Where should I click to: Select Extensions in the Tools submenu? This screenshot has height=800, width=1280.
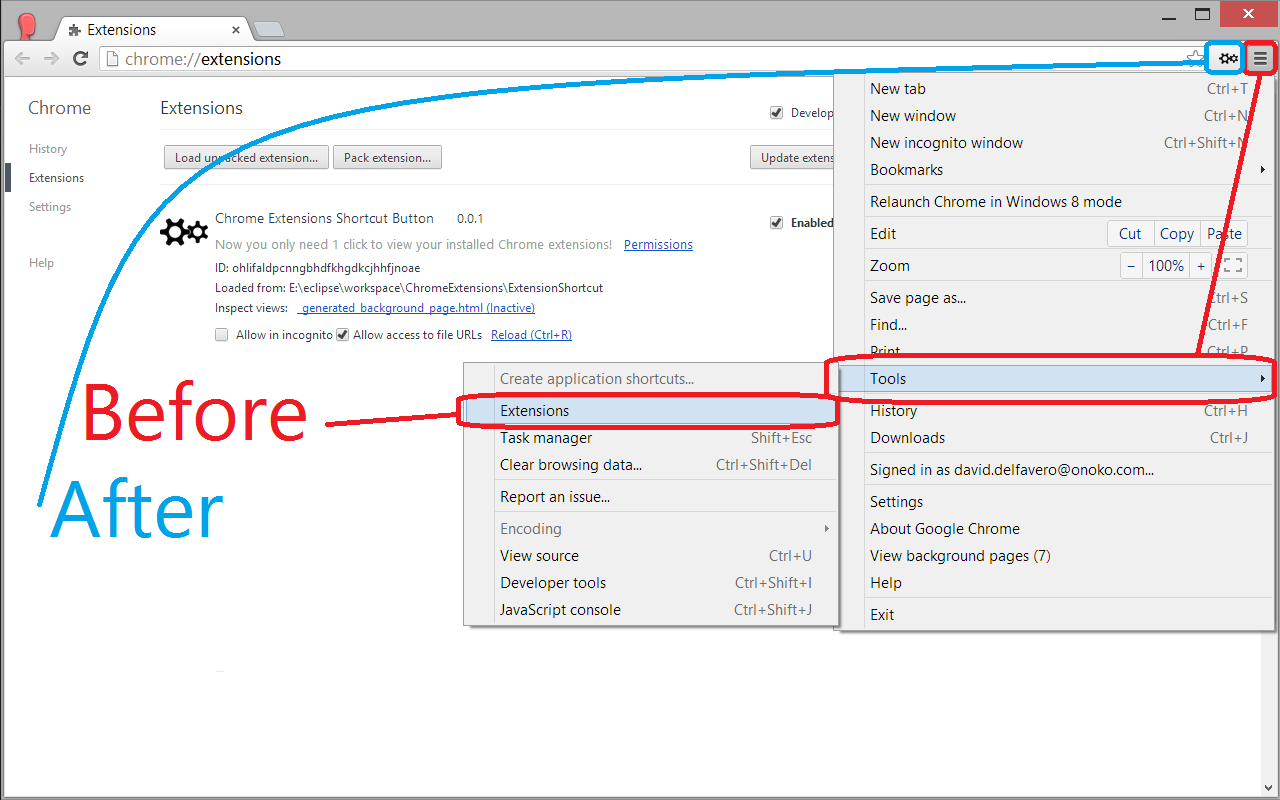650,411
